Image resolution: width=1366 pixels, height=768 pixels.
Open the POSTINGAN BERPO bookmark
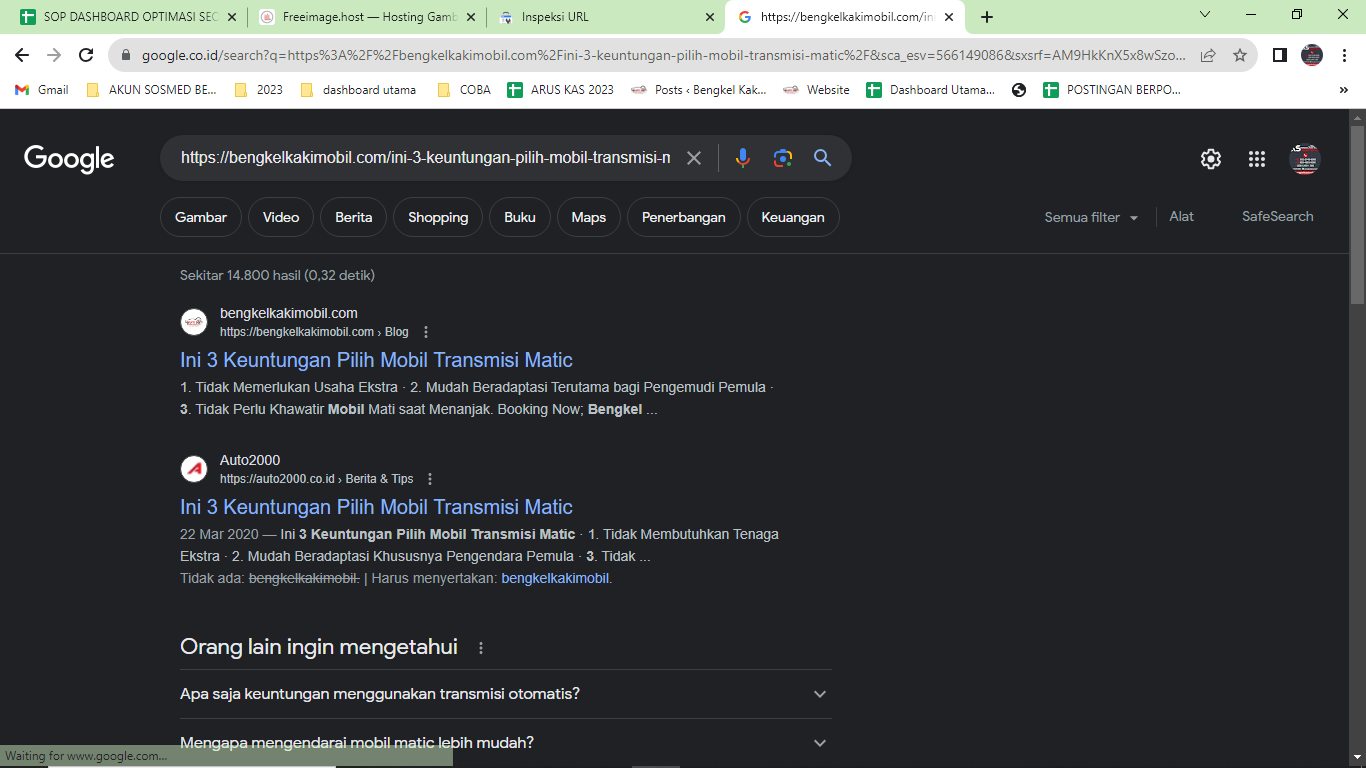[1112, 90]
